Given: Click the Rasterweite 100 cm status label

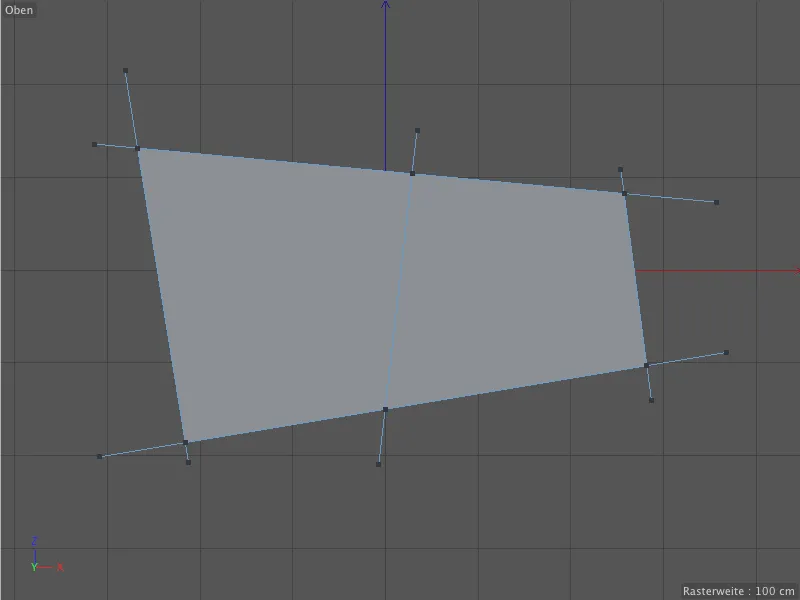Looking at the screenshot, I should [737, 589].
